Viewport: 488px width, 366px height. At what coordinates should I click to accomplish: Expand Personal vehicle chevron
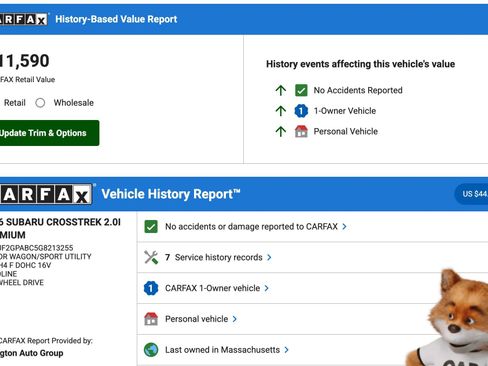pyautogui.click(x=235, y=319)
